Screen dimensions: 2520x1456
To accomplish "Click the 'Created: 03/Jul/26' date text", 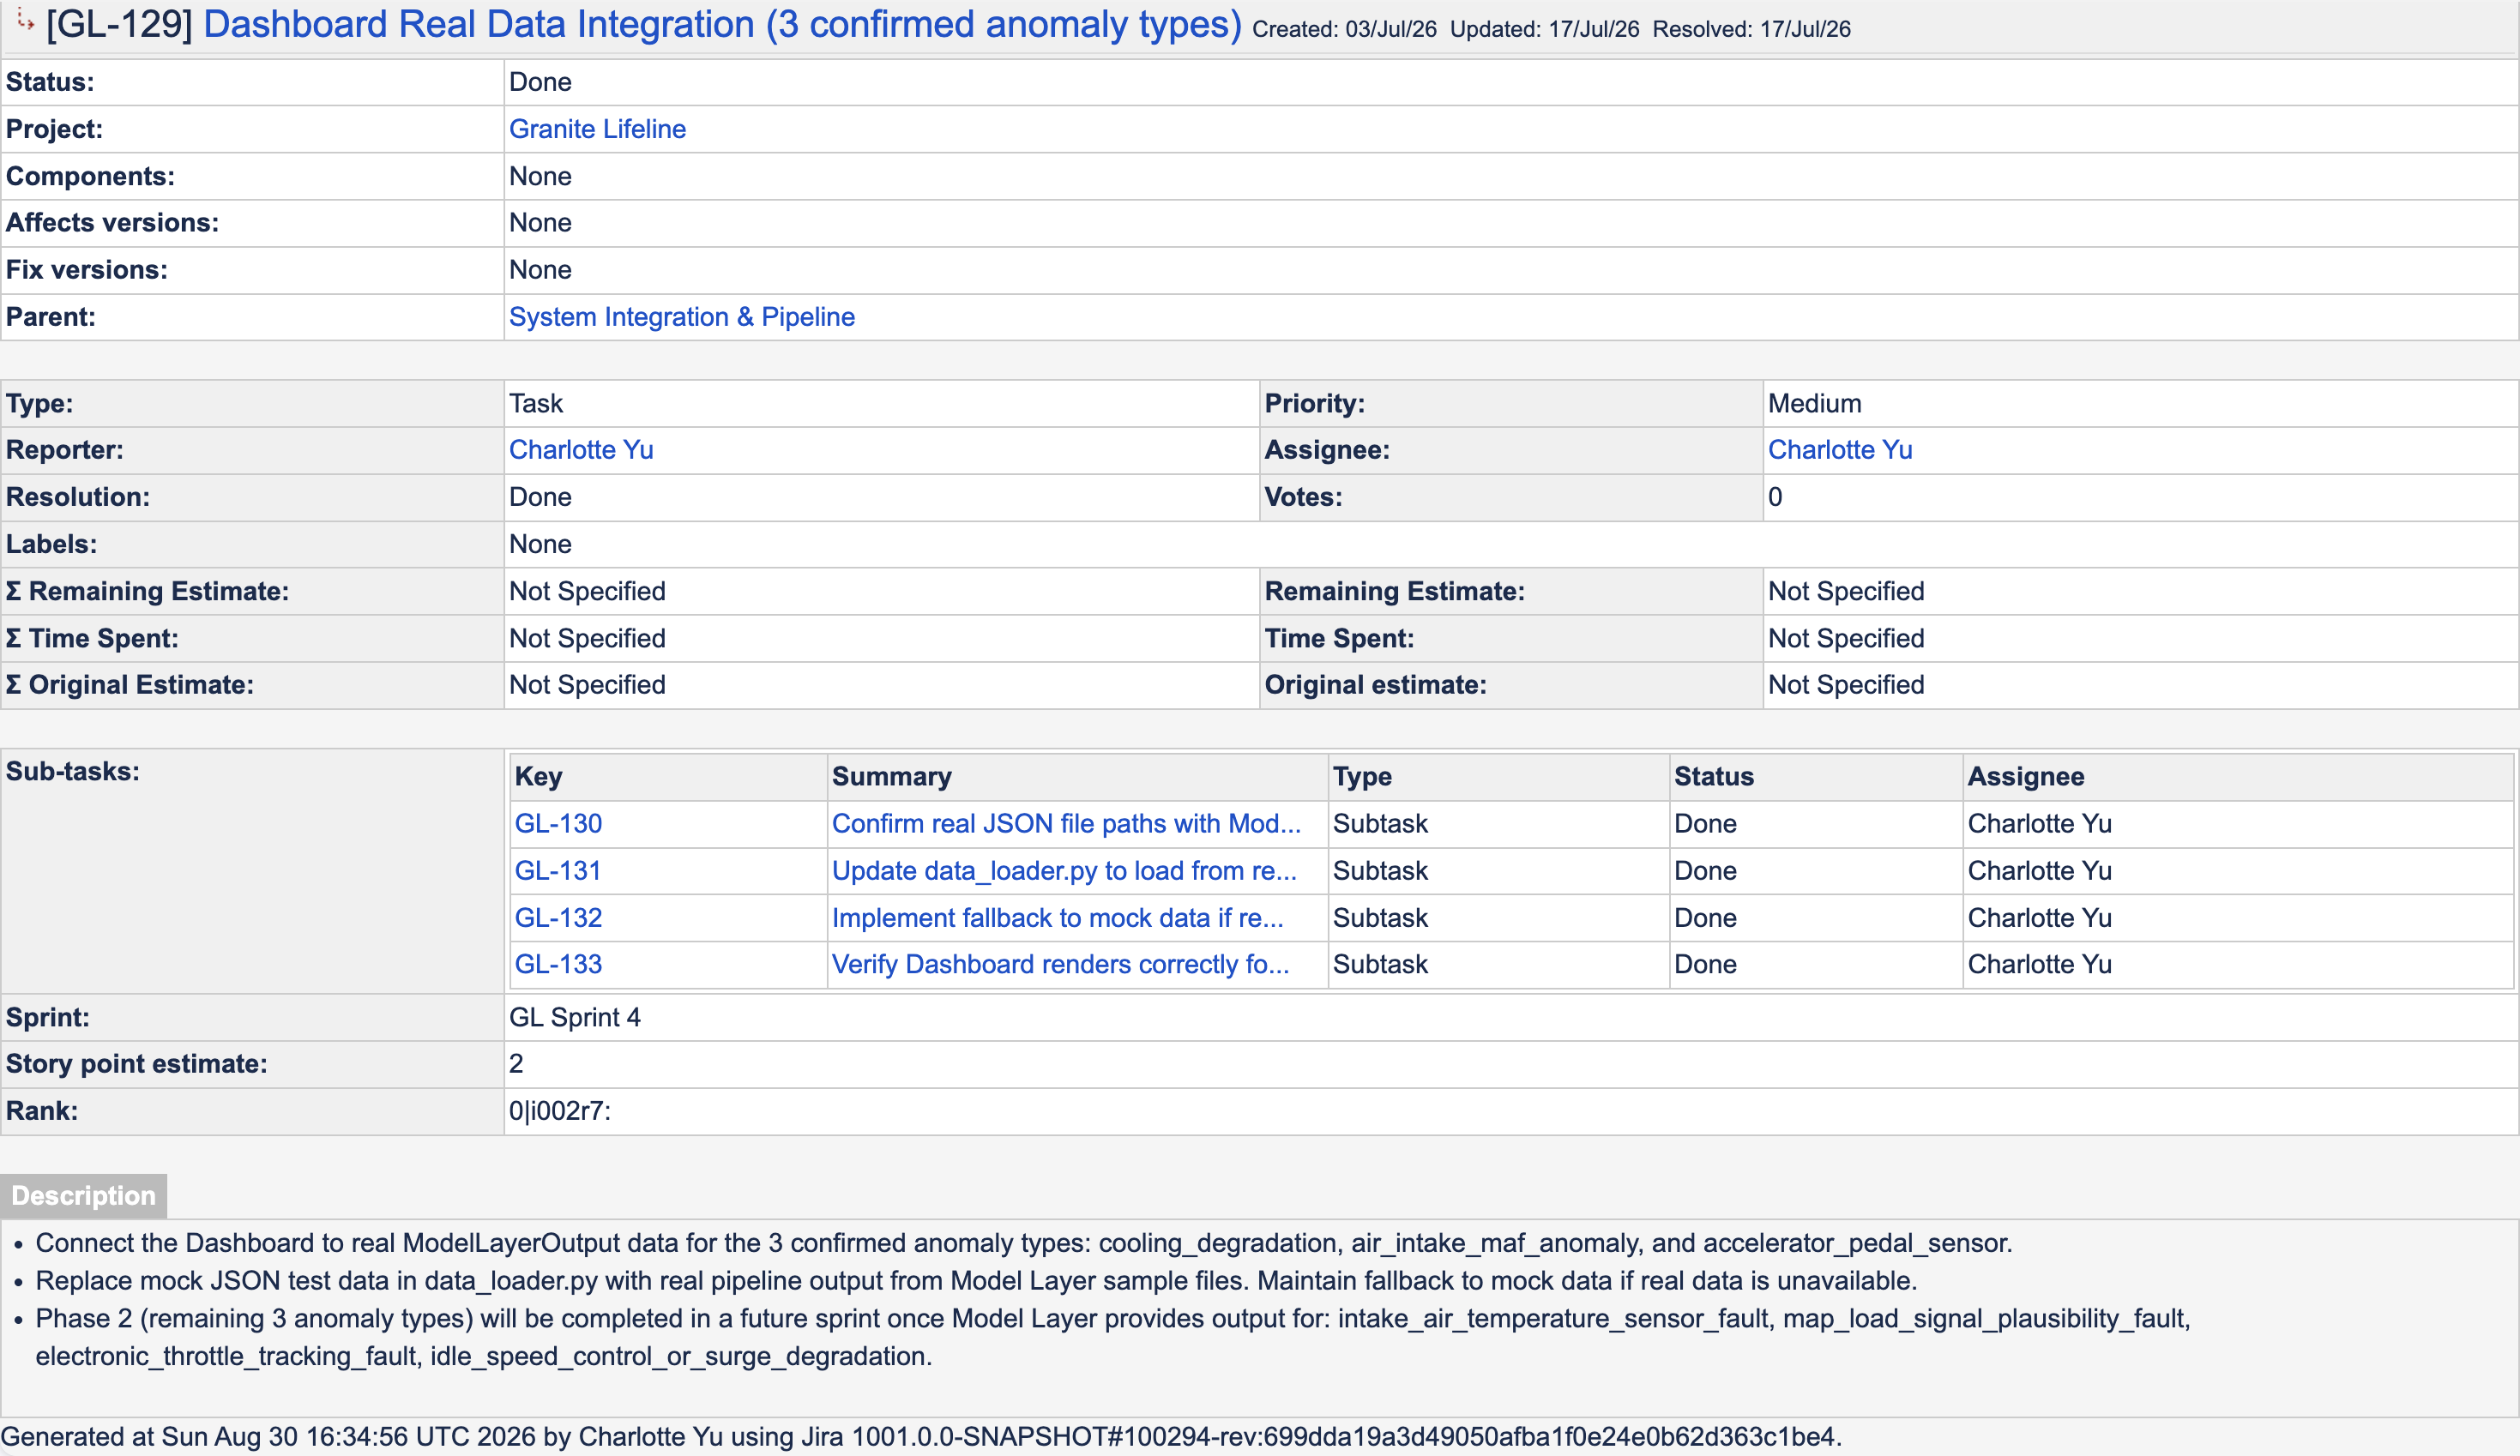I will 1344,29.
